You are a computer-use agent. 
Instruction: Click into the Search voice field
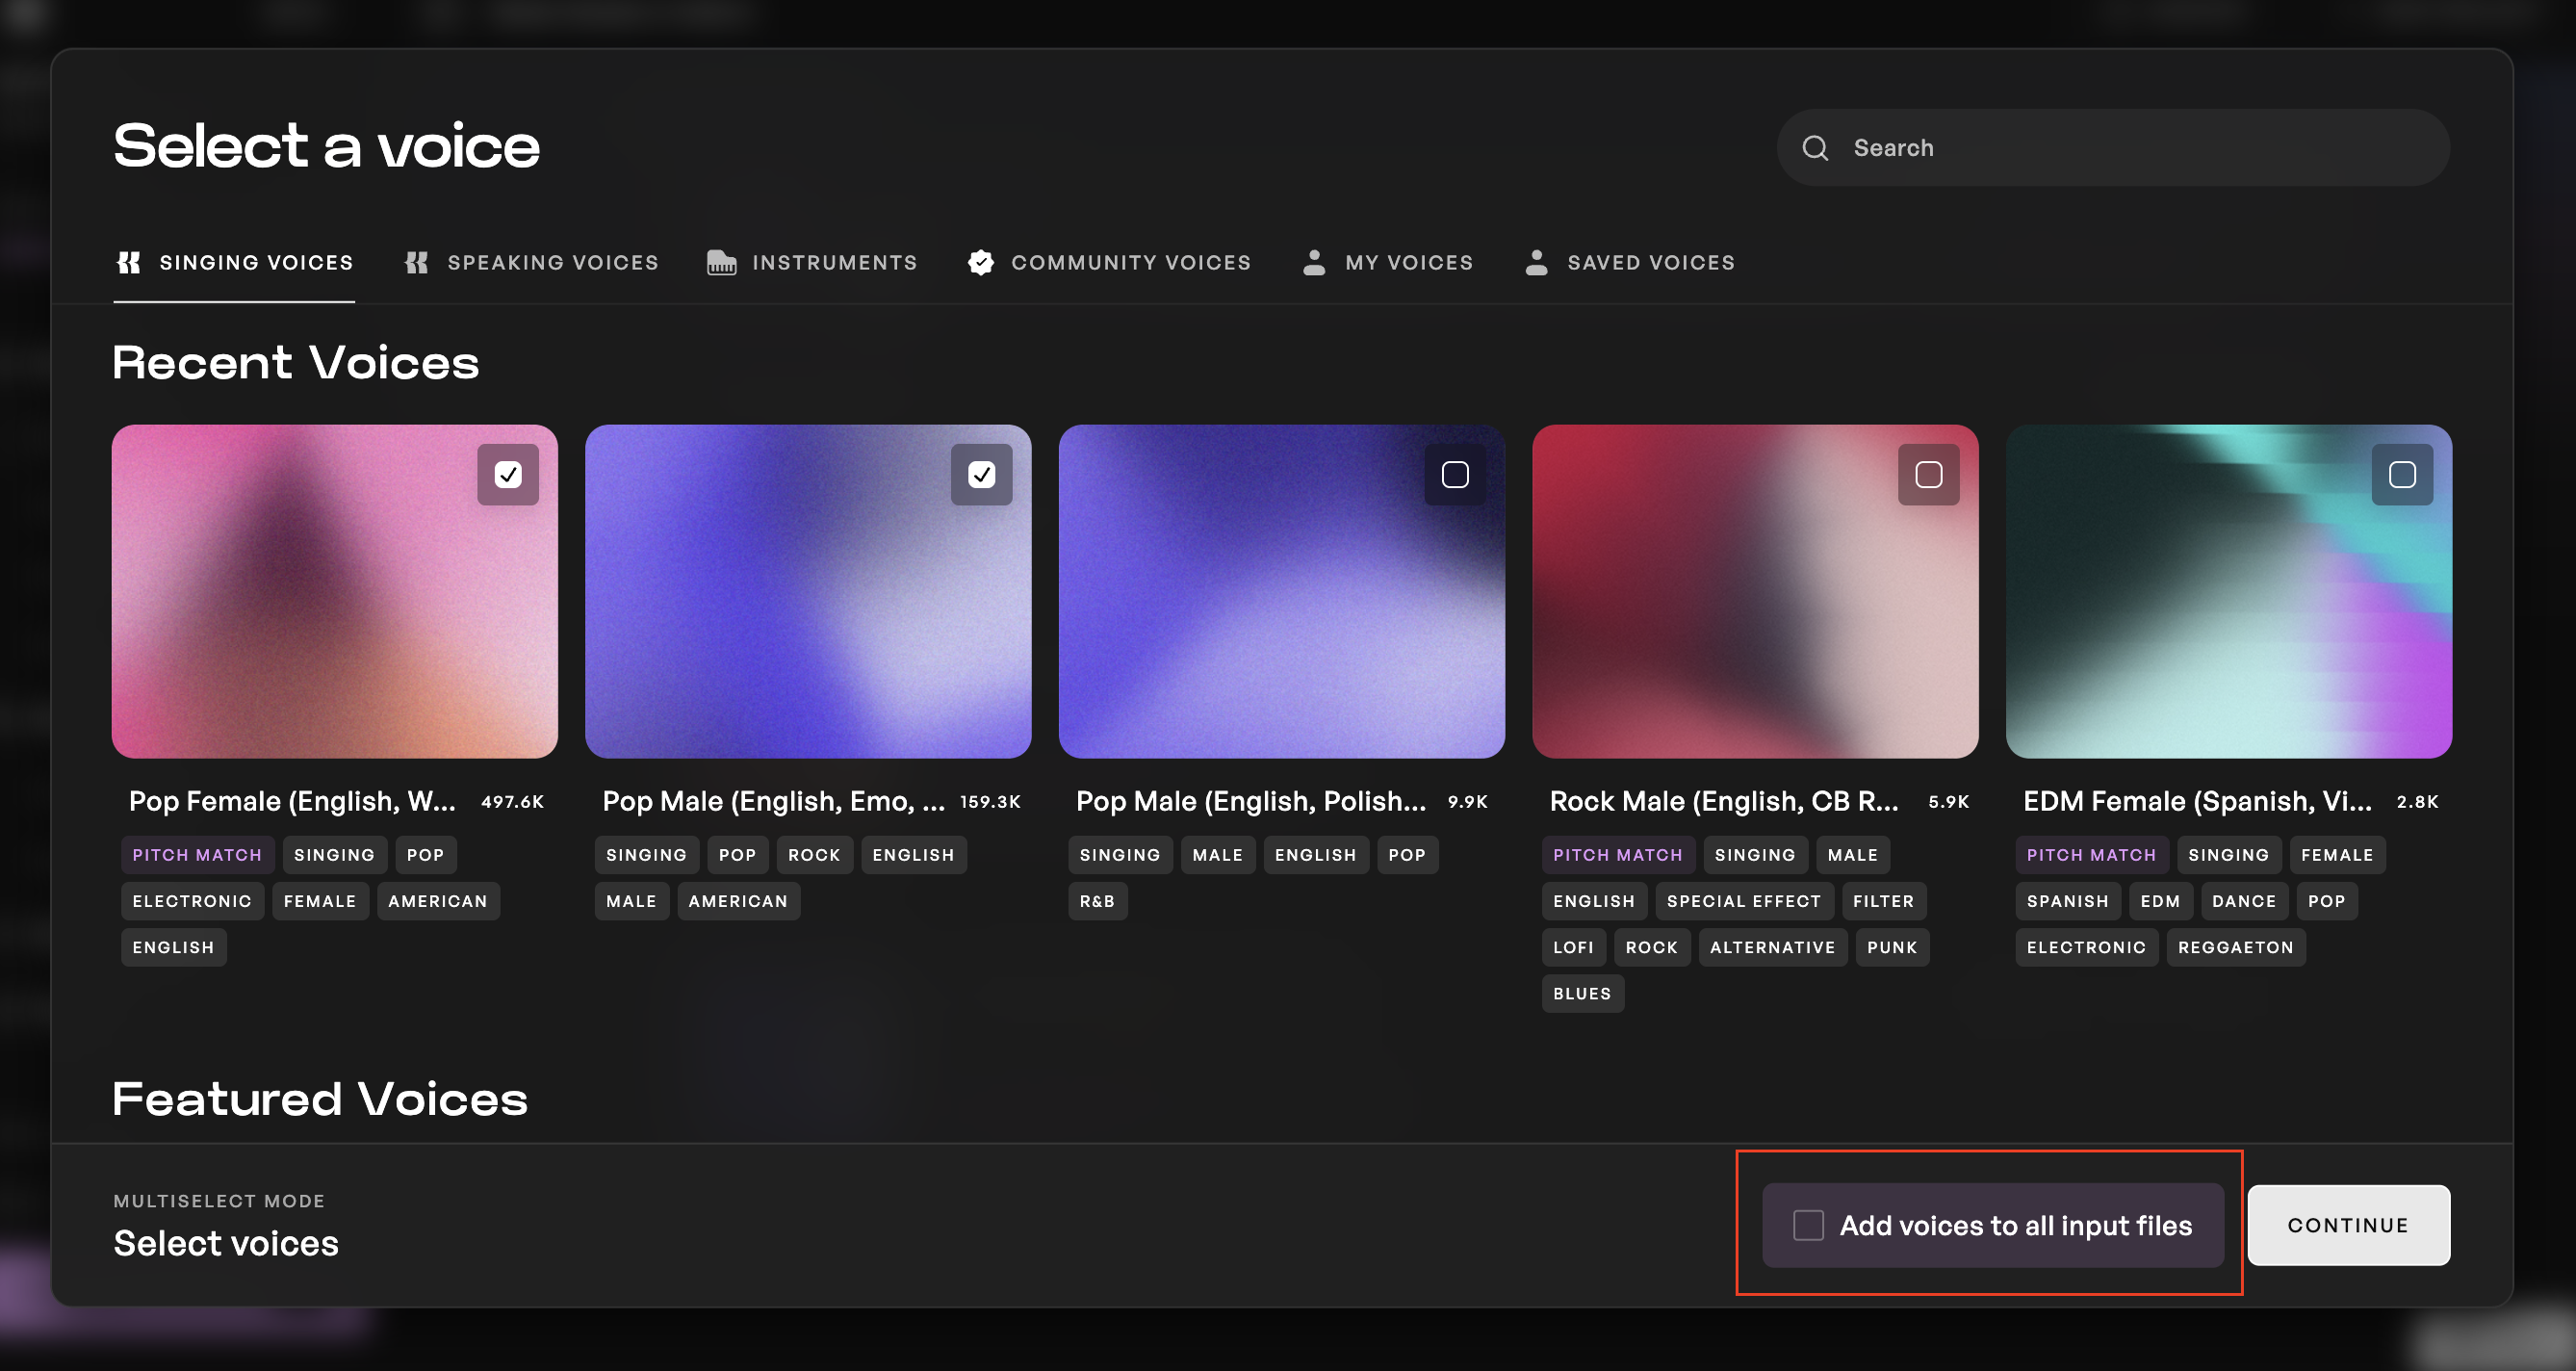point(2113,148)
